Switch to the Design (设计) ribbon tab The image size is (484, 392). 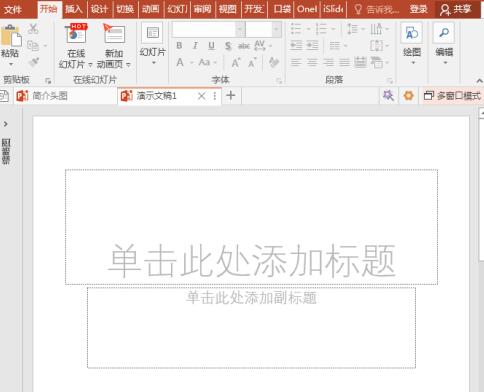(x=99, y=9)
